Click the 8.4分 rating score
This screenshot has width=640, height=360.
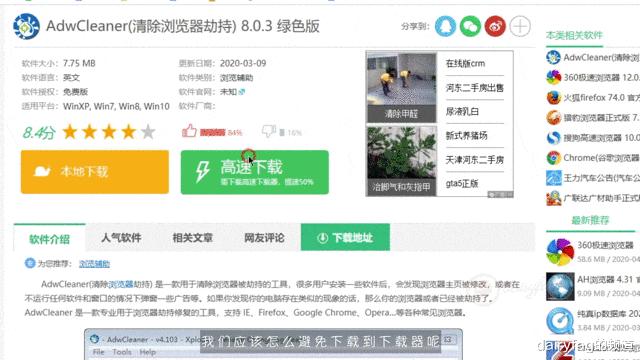coord(39,132)
